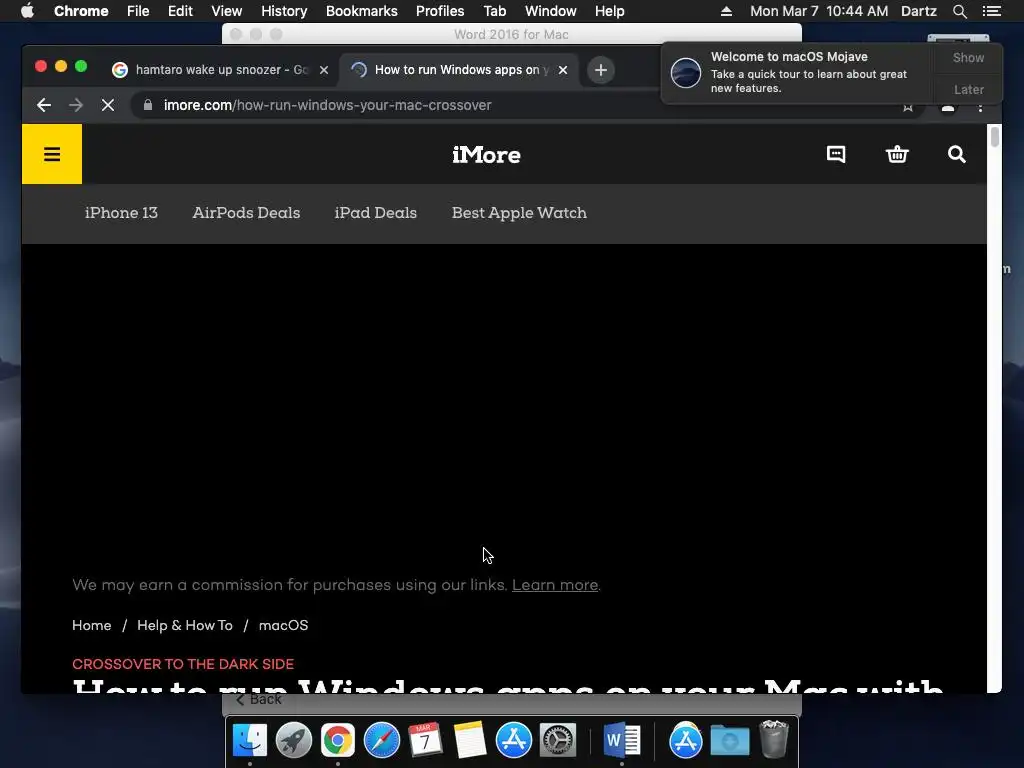This screenshot has height=768, width=1024.
Task: Open the AirPods Deals nav link
Action: [x=246, y=213]
